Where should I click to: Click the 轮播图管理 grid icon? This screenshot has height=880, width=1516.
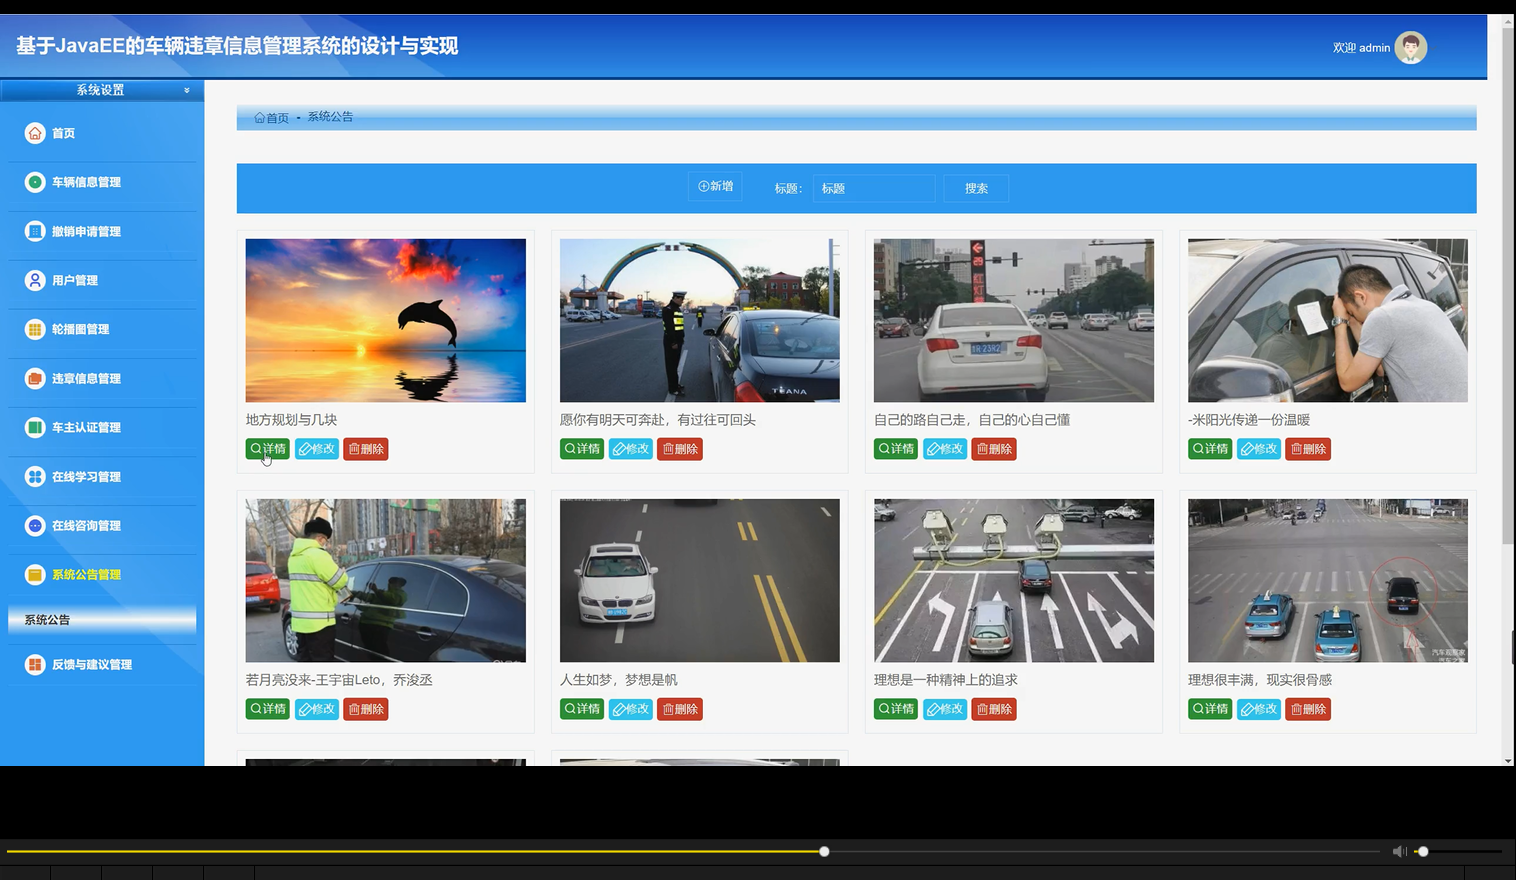pos(35,329)
